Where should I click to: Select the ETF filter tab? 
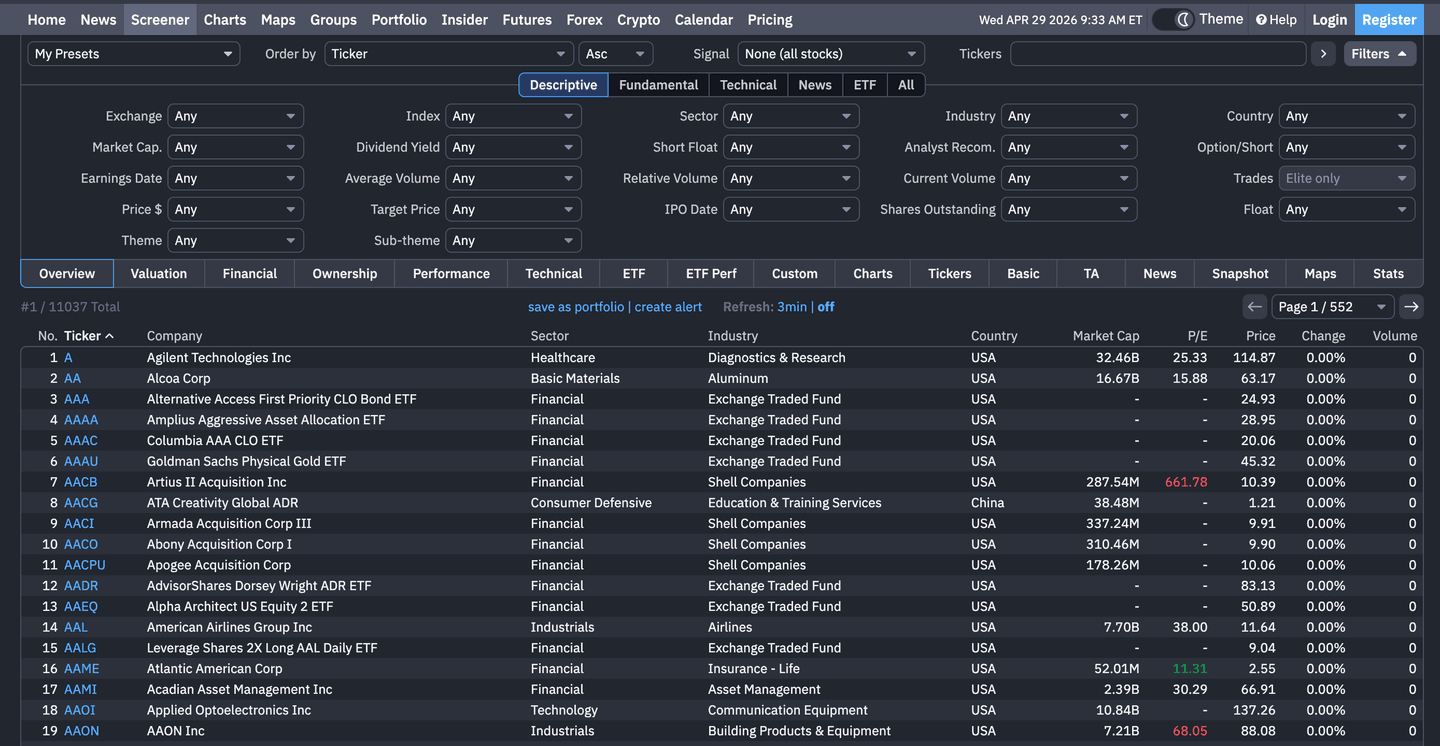click(x=865, y=85)
